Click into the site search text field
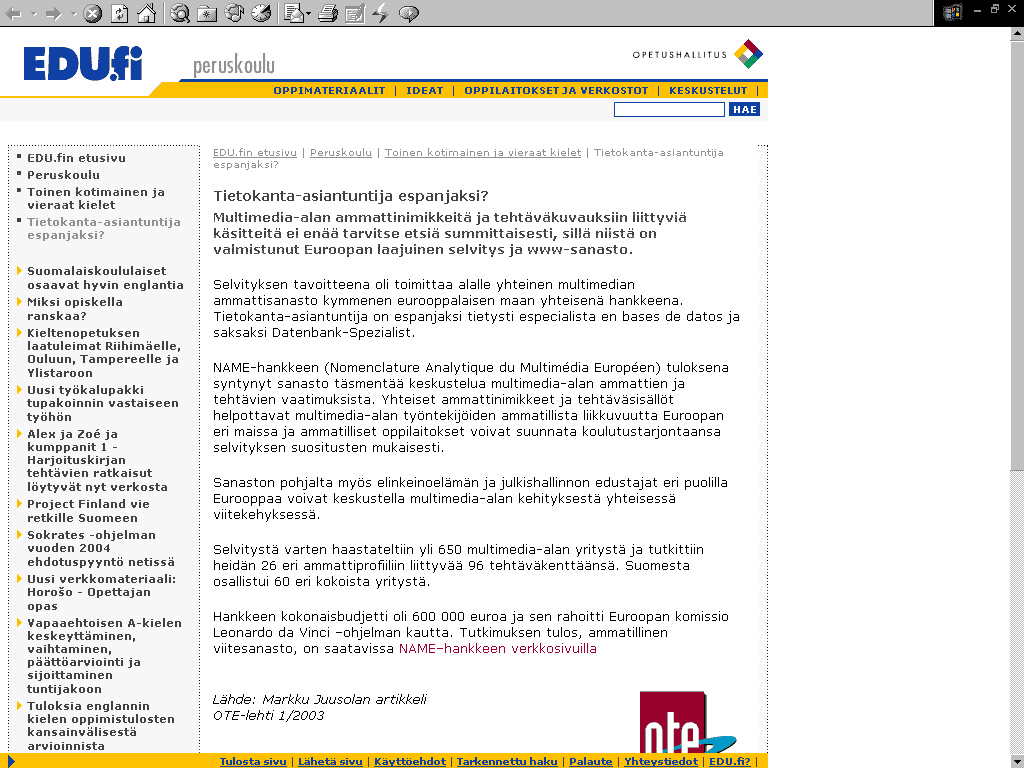Screen dimensions: 1024x768 [x=668, y=109]
